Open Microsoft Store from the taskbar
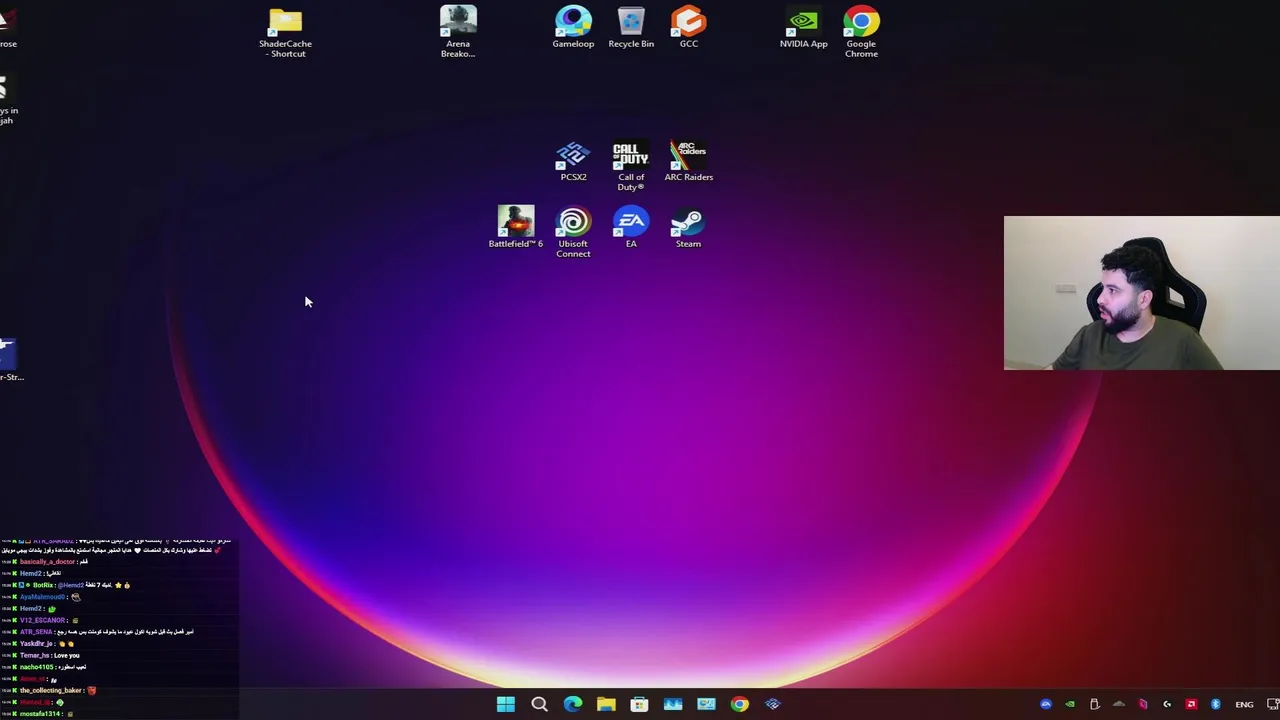The height and width of the screenshot is (720, 1280). (x=639, y=704)
